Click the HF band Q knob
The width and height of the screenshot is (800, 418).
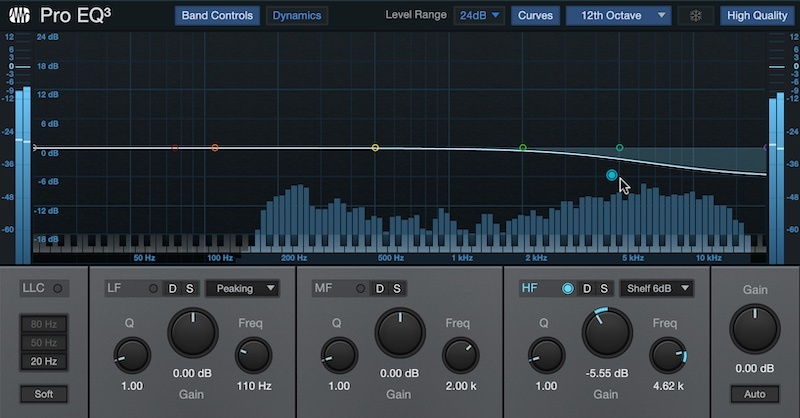[x=546, y=356]
